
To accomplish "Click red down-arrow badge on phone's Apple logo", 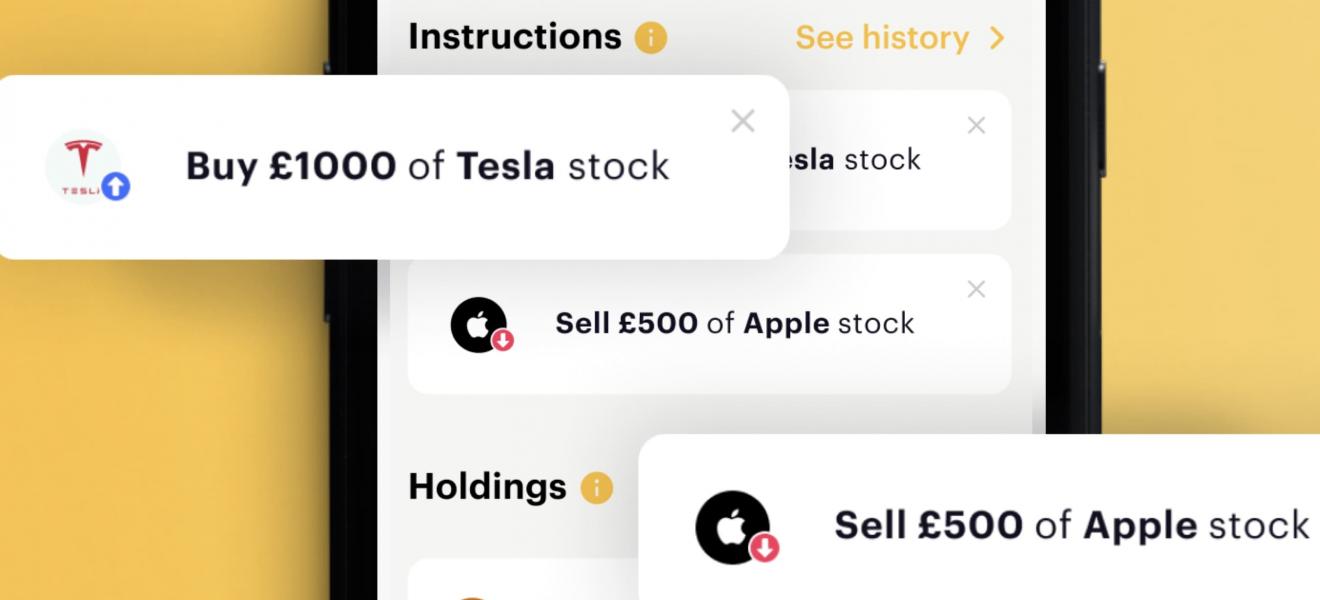I will (x=503, y=341).
